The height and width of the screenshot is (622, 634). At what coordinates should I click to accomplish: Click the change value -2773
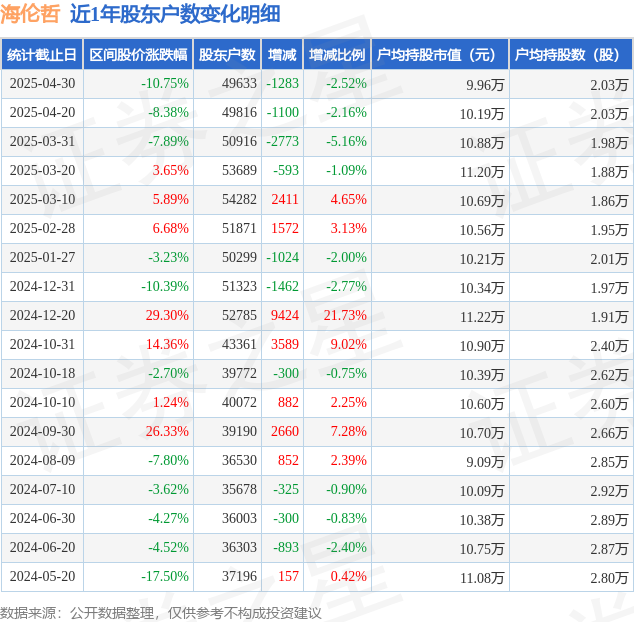coord(283,142)
